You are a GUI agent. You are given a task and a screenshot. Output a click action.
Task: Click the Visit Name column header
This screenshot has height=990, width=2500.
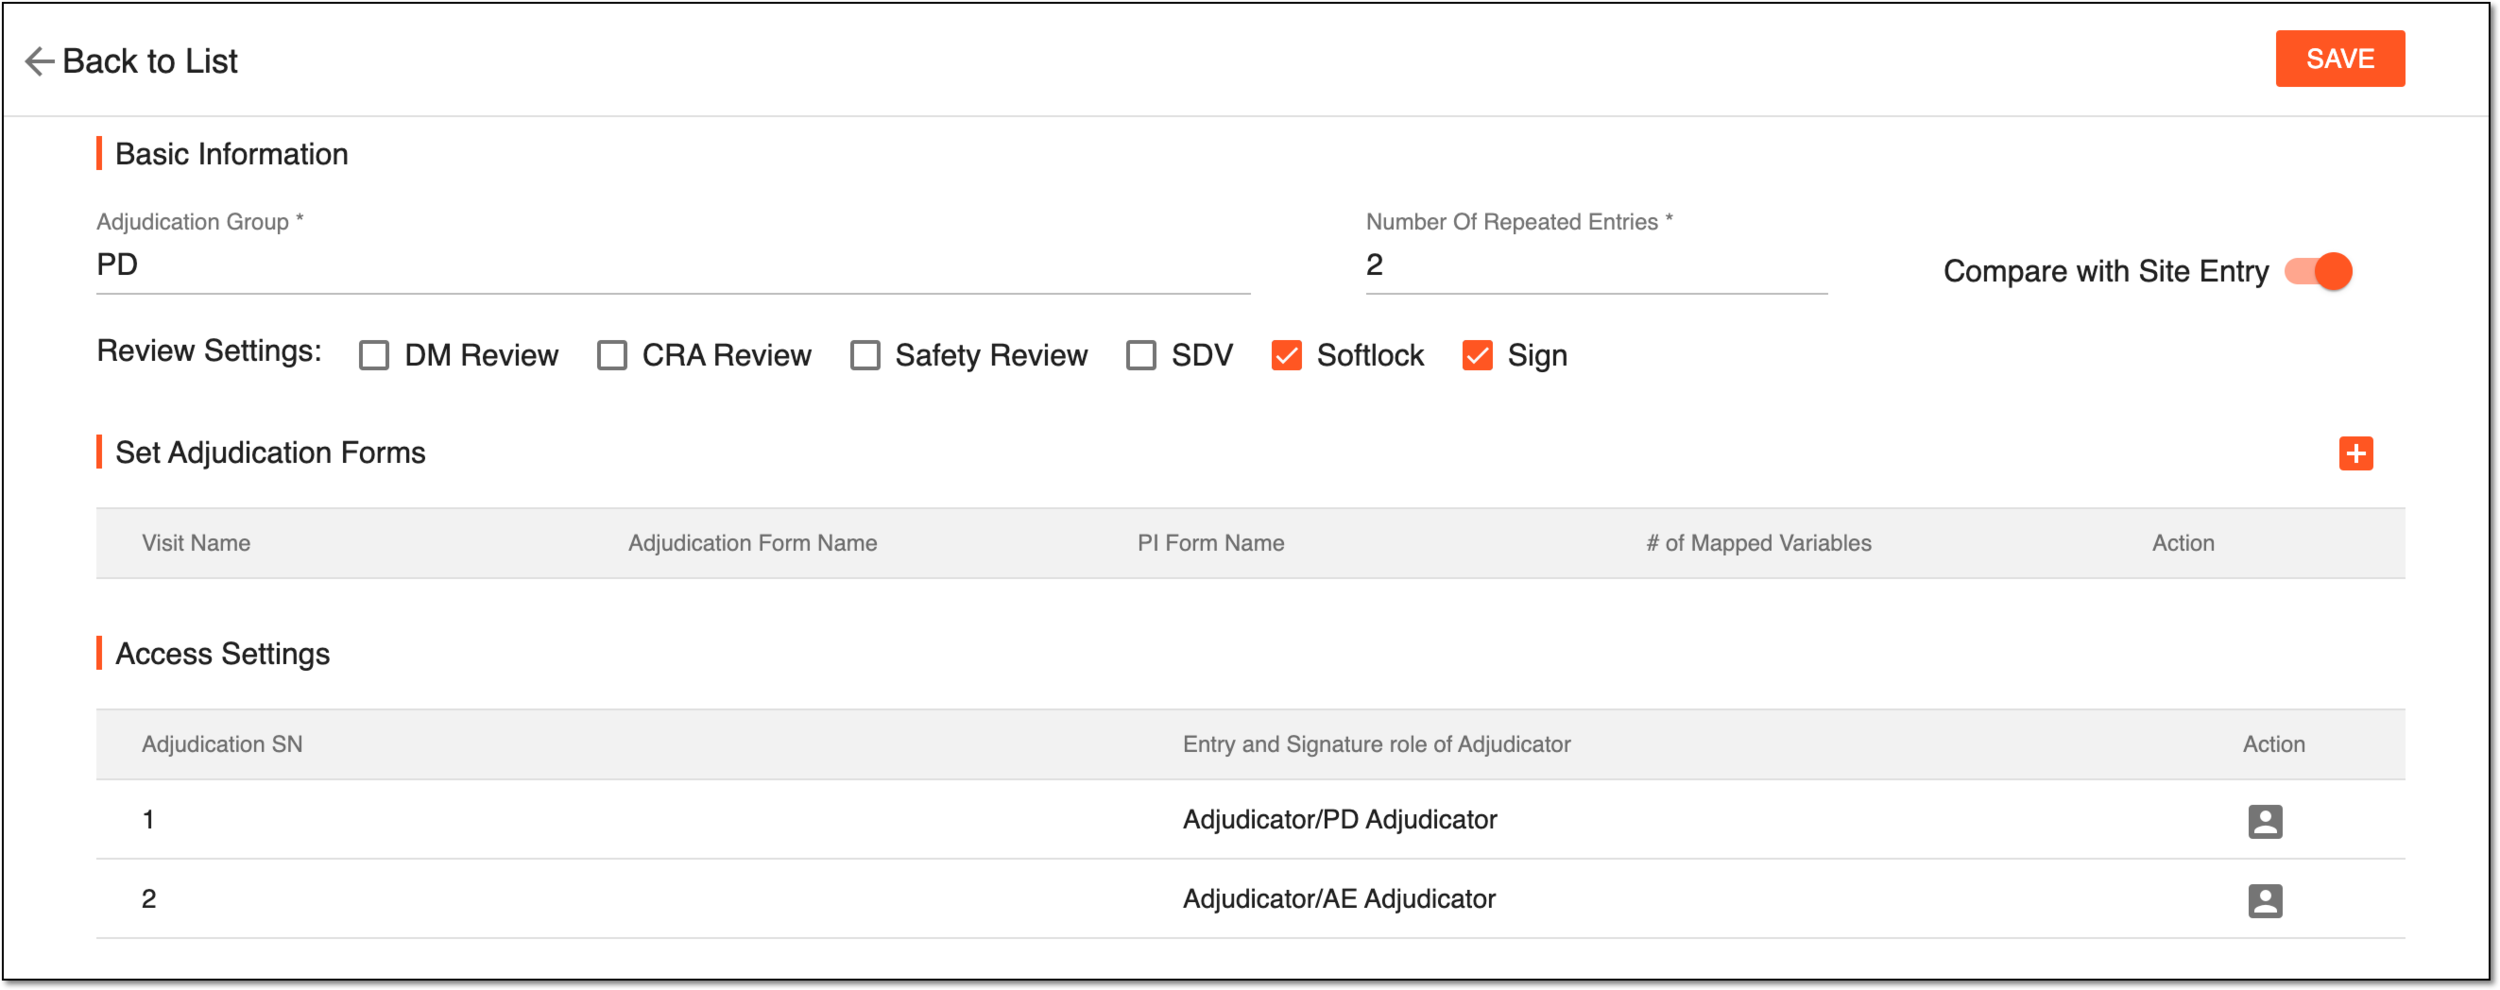pos(196,543)
